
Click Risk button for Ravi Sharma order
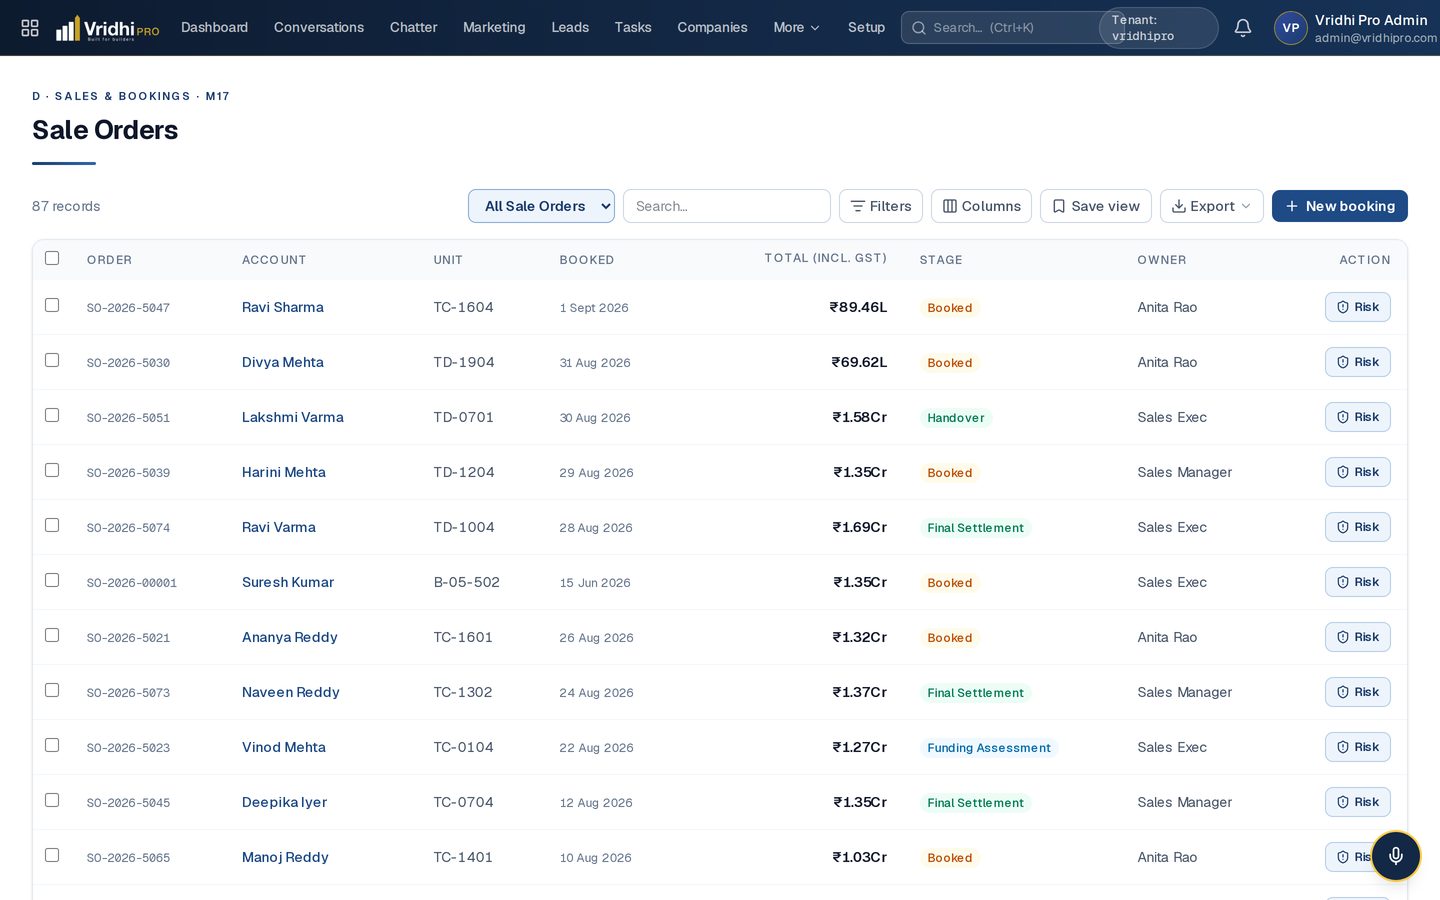1358,307
